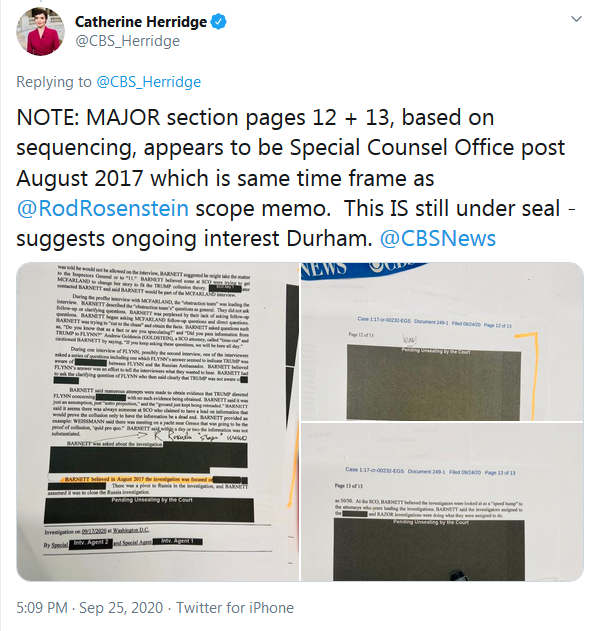Click the tweet text starting with NOTE: MAJOR
Image resolution: width=595 pixels, height=631 pixels.
point(296,178)
